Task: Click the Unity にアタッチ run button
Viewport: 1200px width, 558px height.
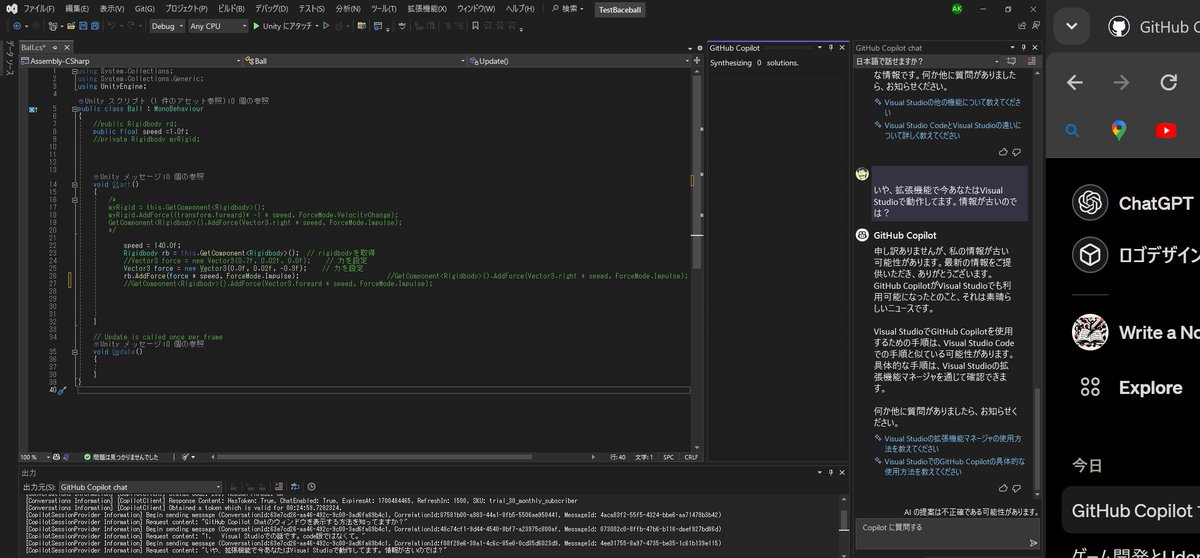Action: point(283,25)
